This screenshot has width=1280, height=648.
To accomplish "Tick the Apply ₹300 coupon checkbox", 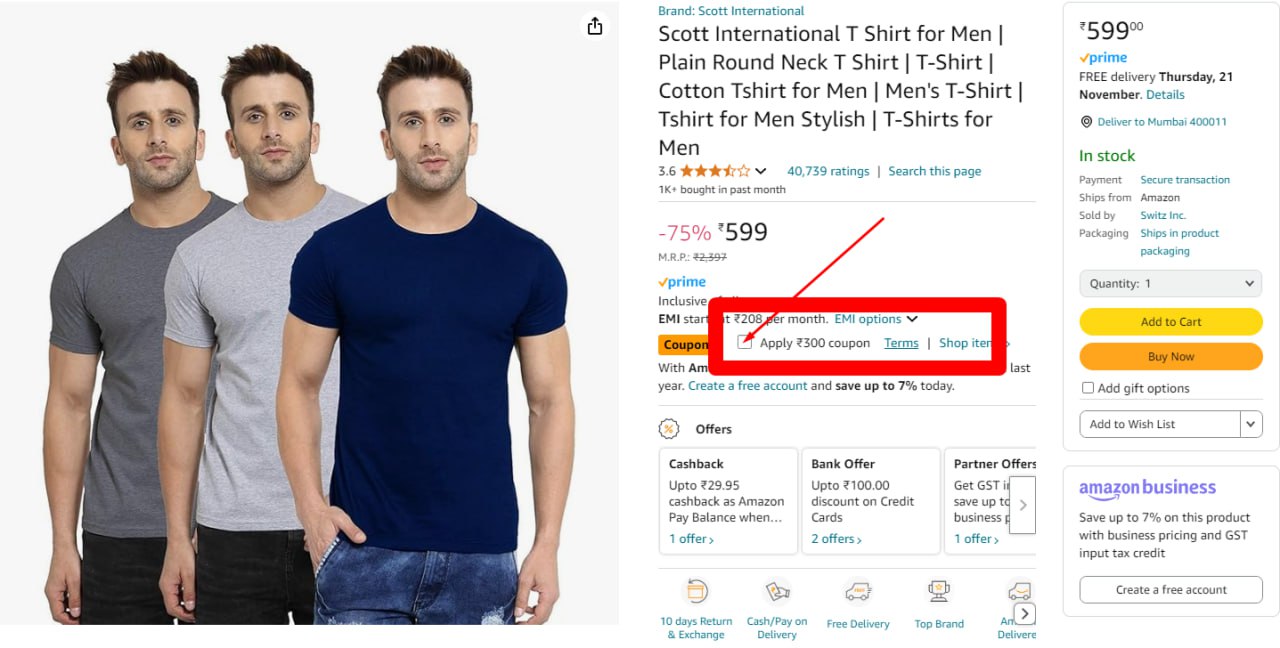I will (x=745, y=343).
